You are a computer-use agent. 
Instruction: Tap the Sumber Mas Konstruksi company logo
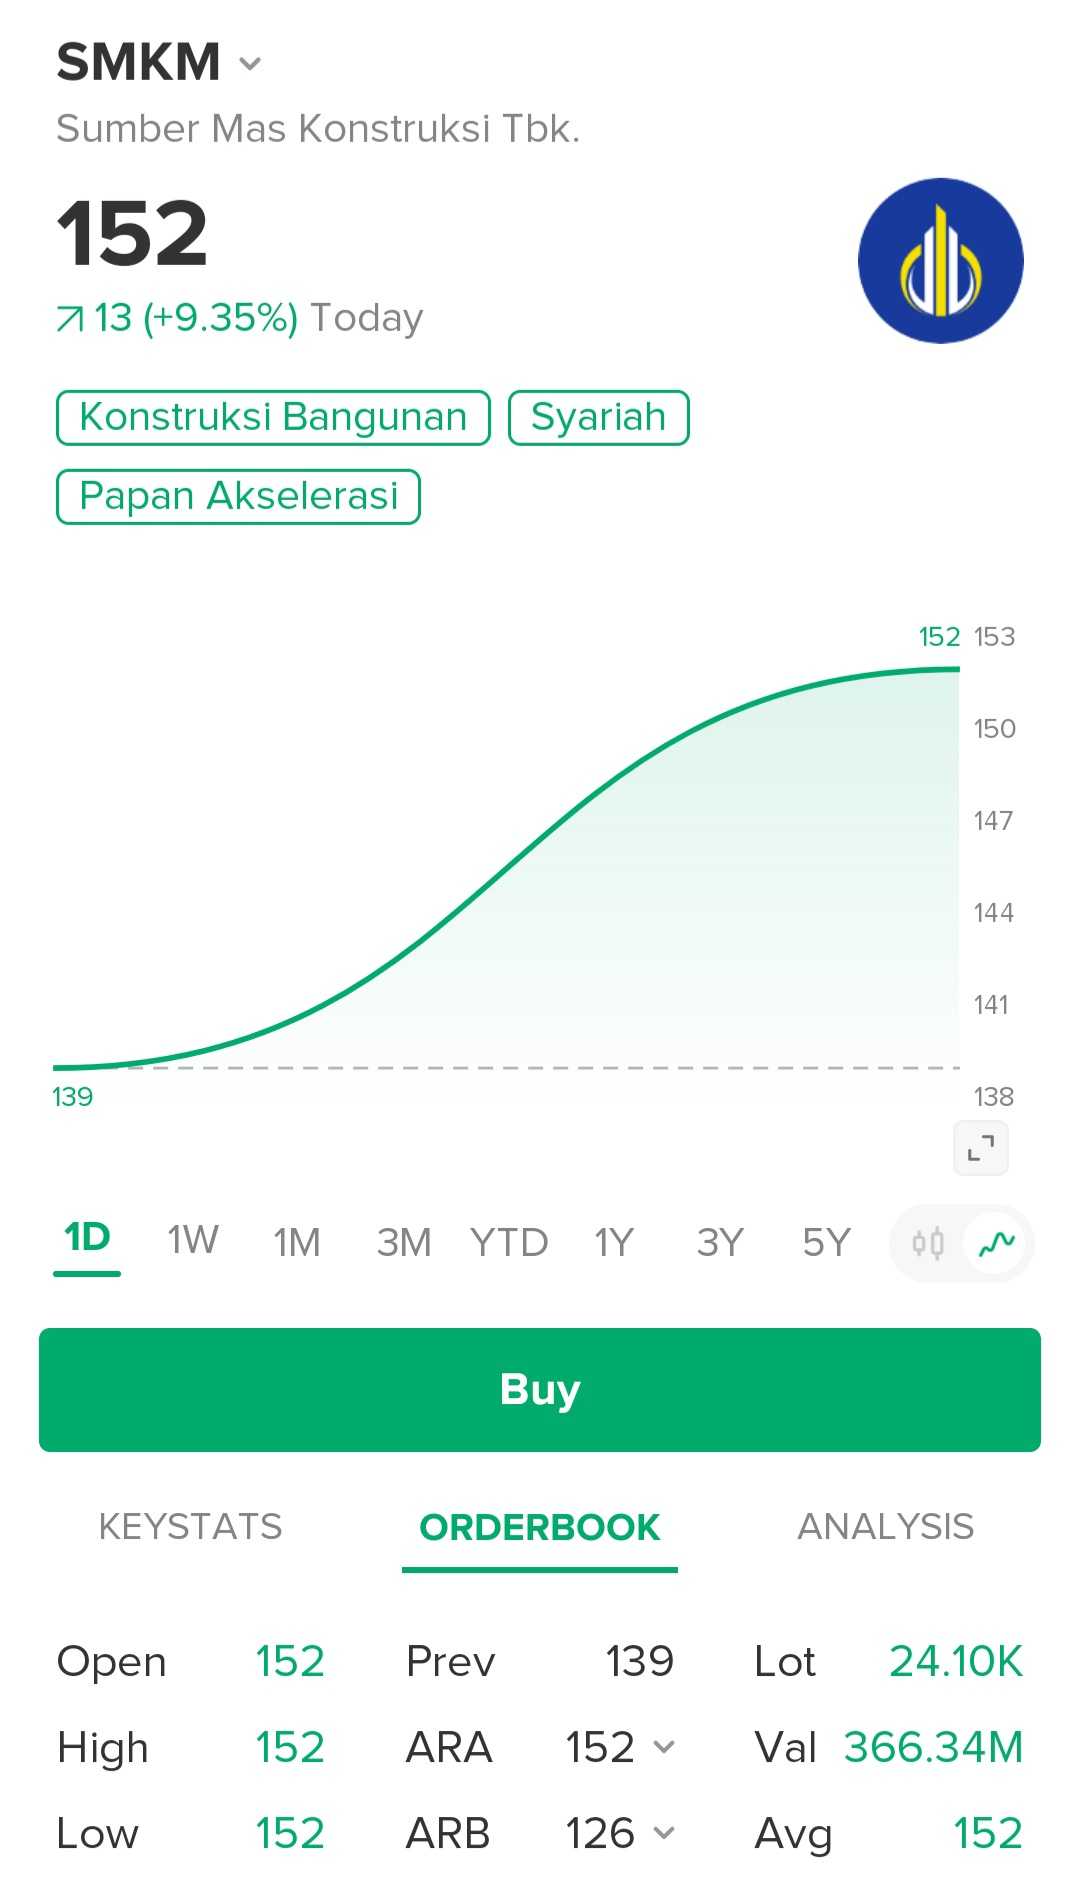tap(940, 261)
